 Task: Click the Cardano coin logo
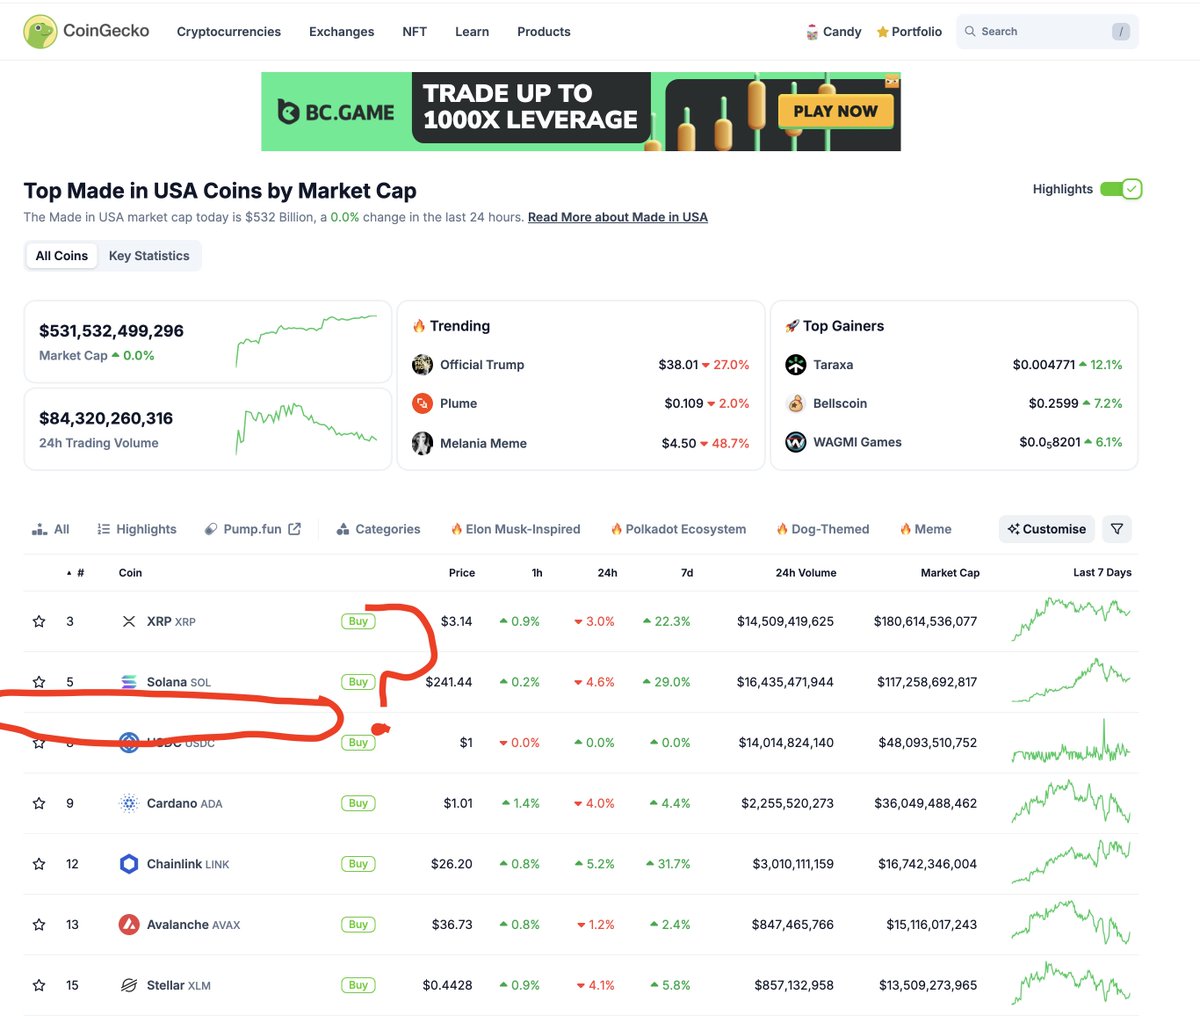point(129,803)
